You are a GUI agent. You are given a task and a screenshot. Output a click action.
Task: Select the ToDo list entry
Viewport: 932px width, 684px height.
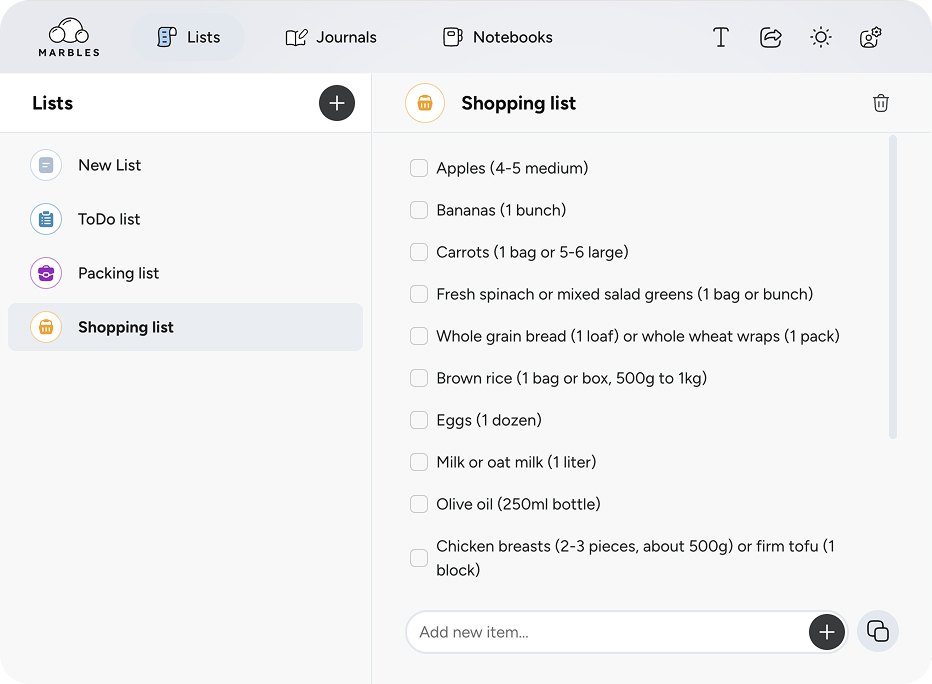(x=109, y=219)
